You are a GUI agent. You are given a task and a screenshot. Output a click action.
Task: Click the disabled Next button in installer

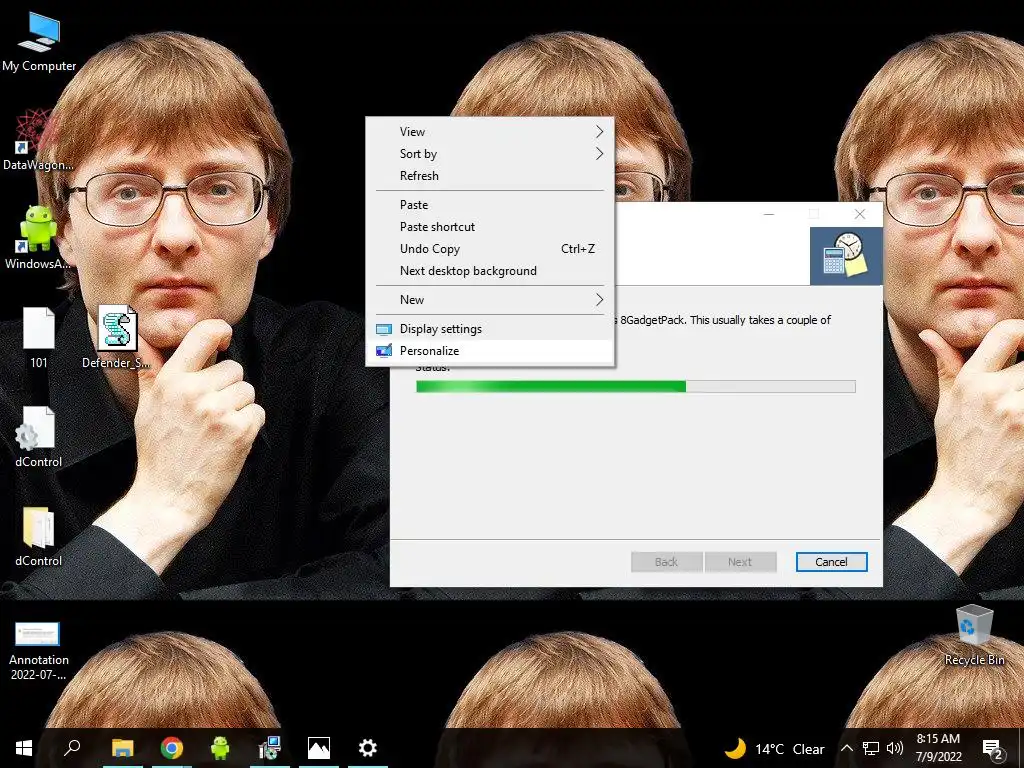pyautogui.click(x=741, y=562)
